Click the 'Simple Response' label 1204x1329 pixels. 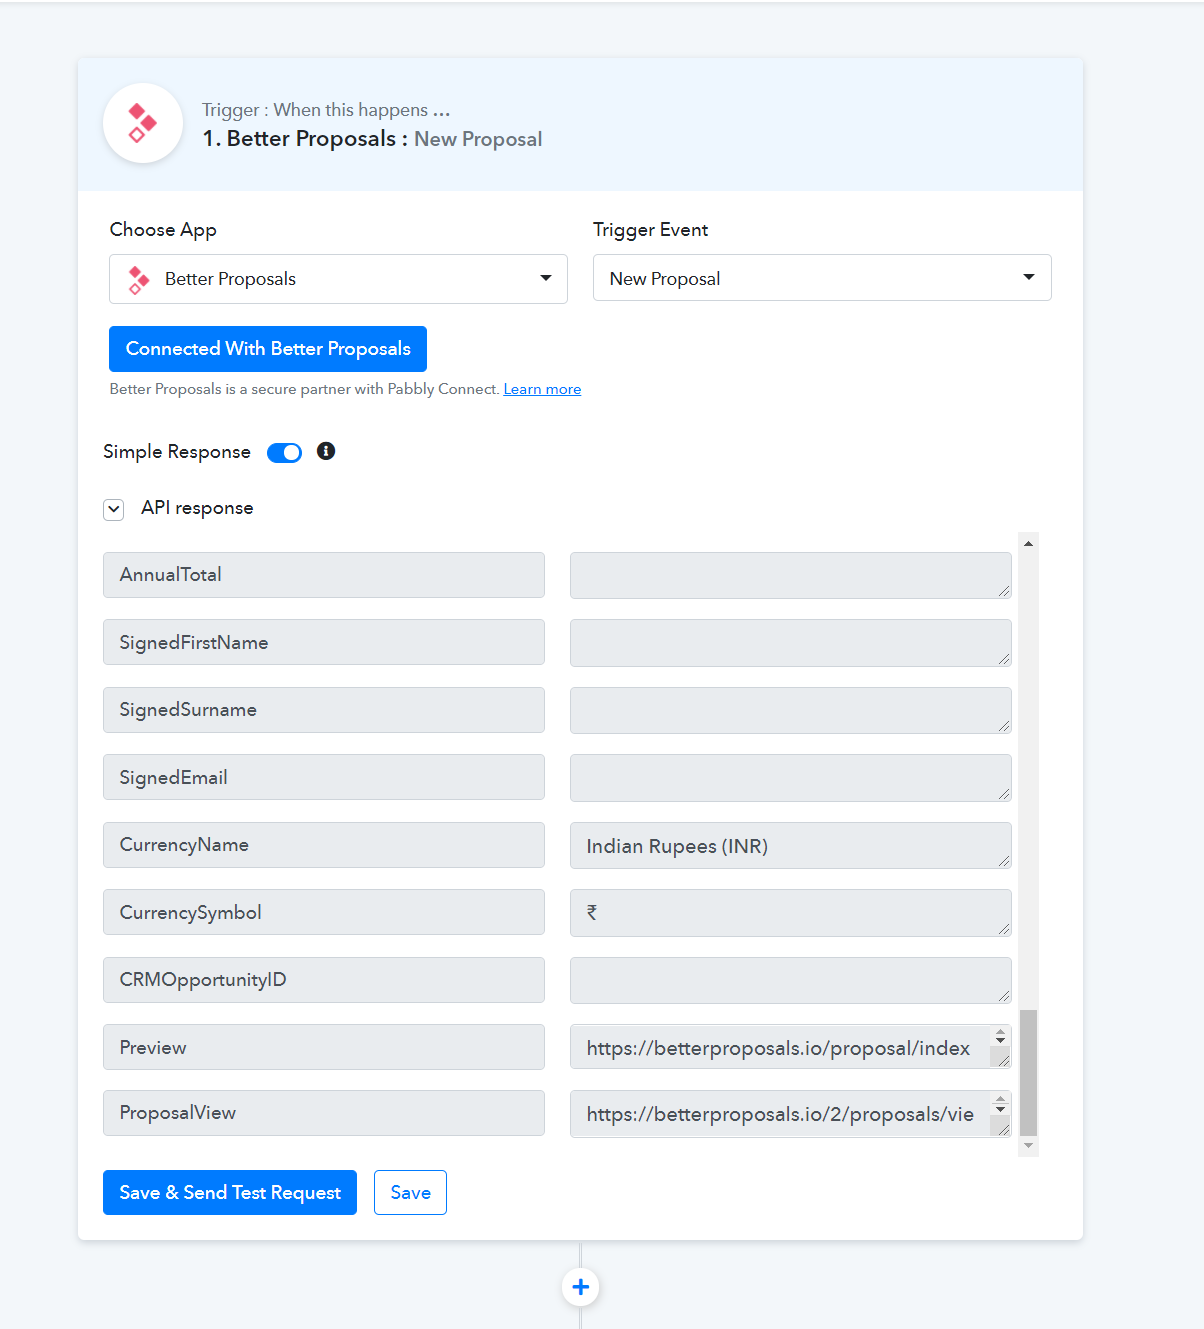point(177,452)
